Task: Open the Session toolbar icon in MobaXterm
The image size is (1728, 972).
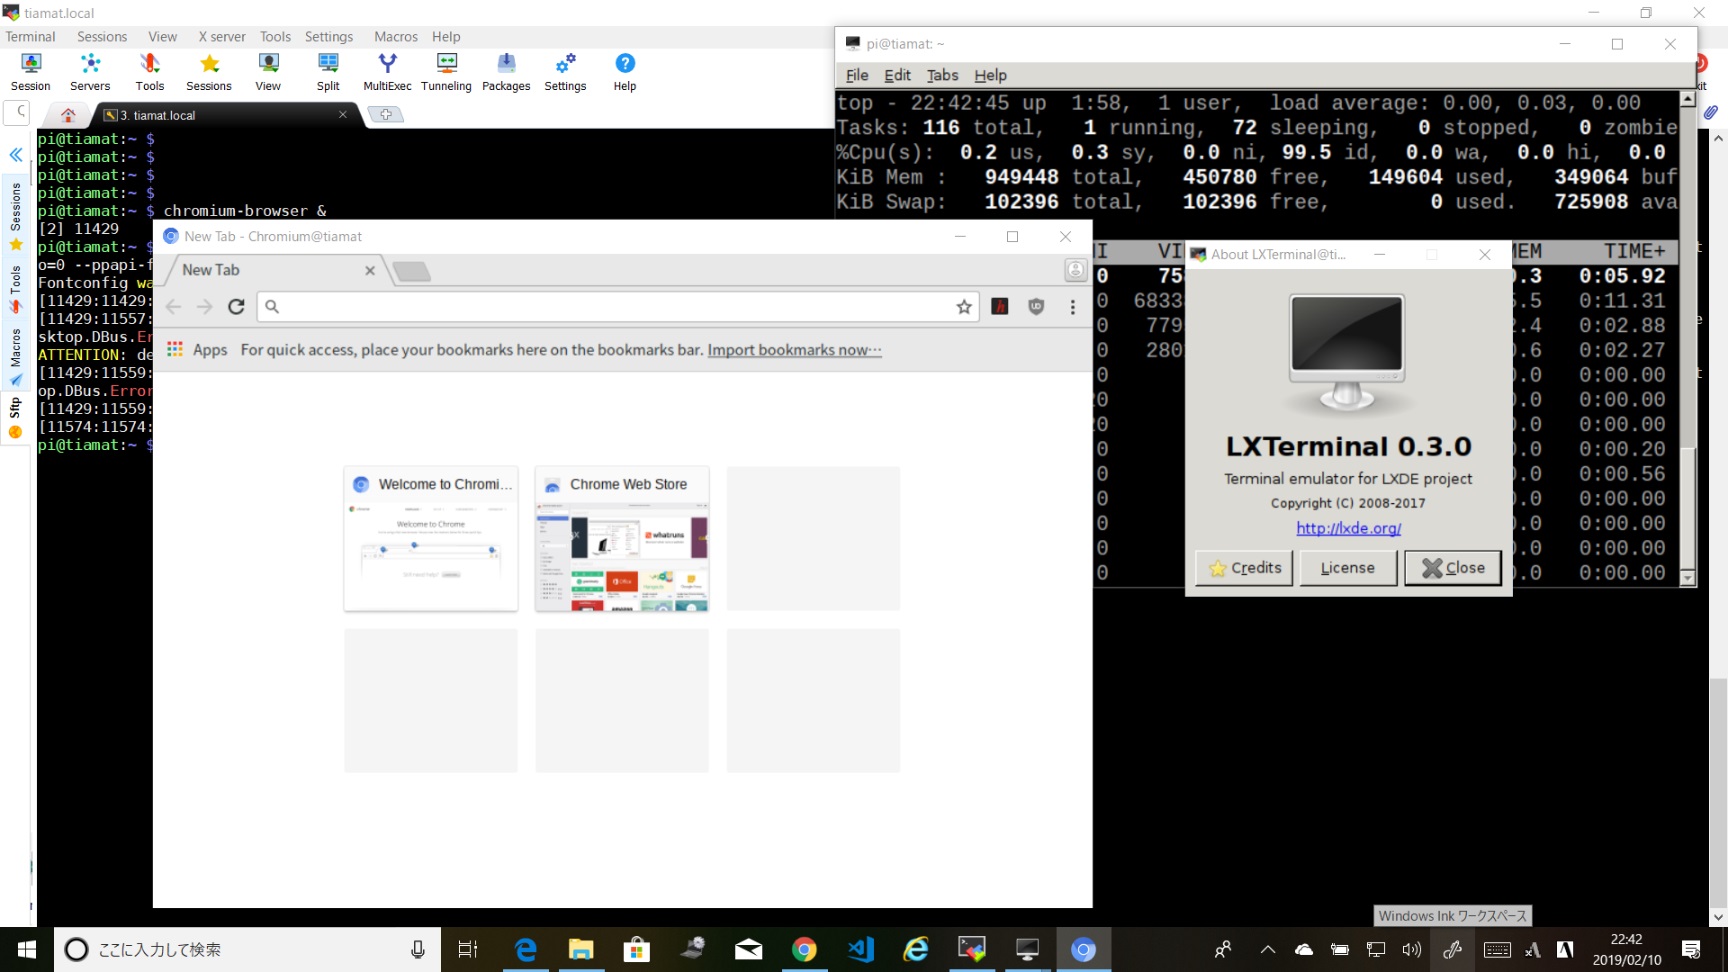Action: click(31, 72)
